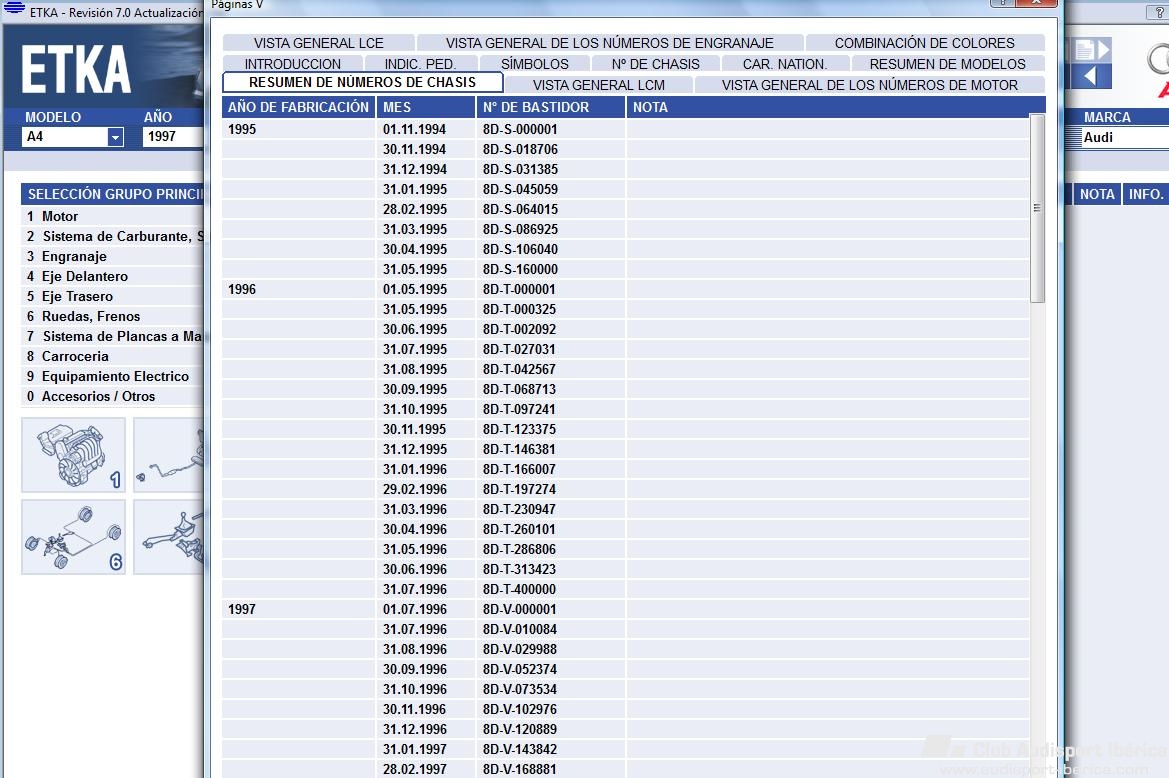Open the Motor group thumbnail numbered 1

73,455
